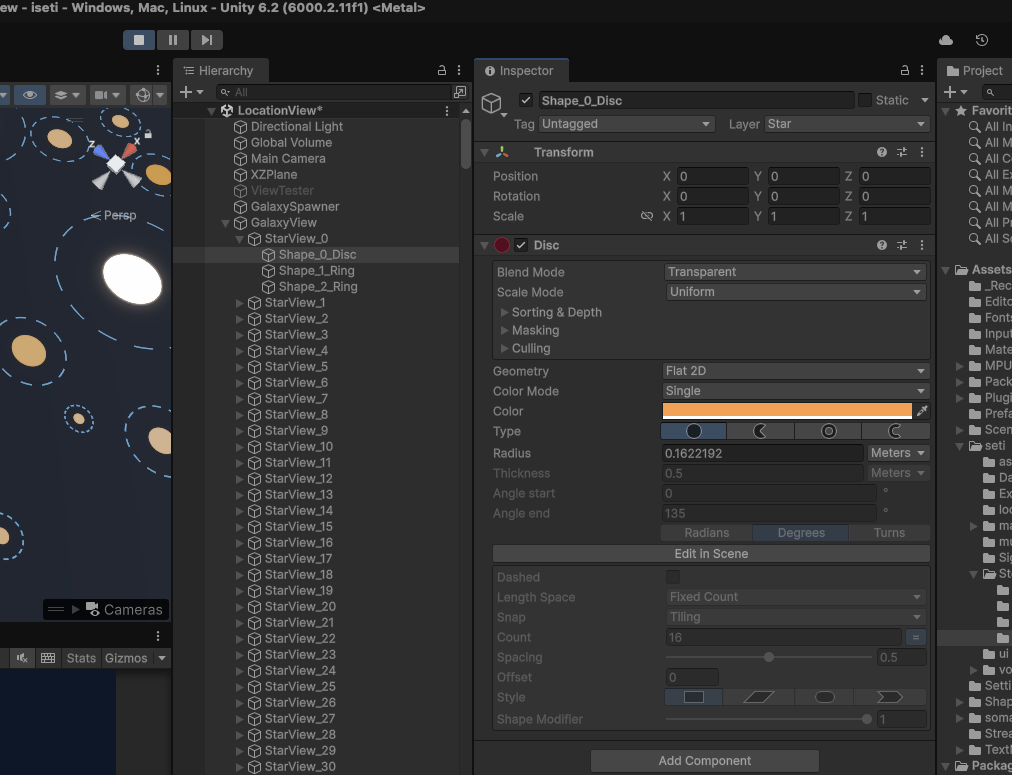The width and height of the screenshot is (1012, 775).
Task: Select Radians angle unit
Action: click(x=706, y=533)
